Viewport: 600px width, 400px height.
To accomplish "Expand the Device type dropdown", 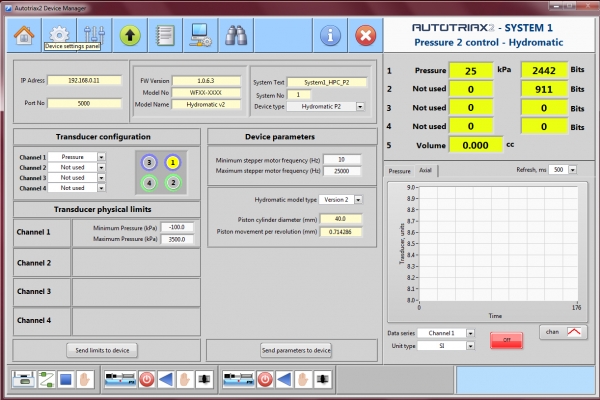I will [x=360, y=106].
